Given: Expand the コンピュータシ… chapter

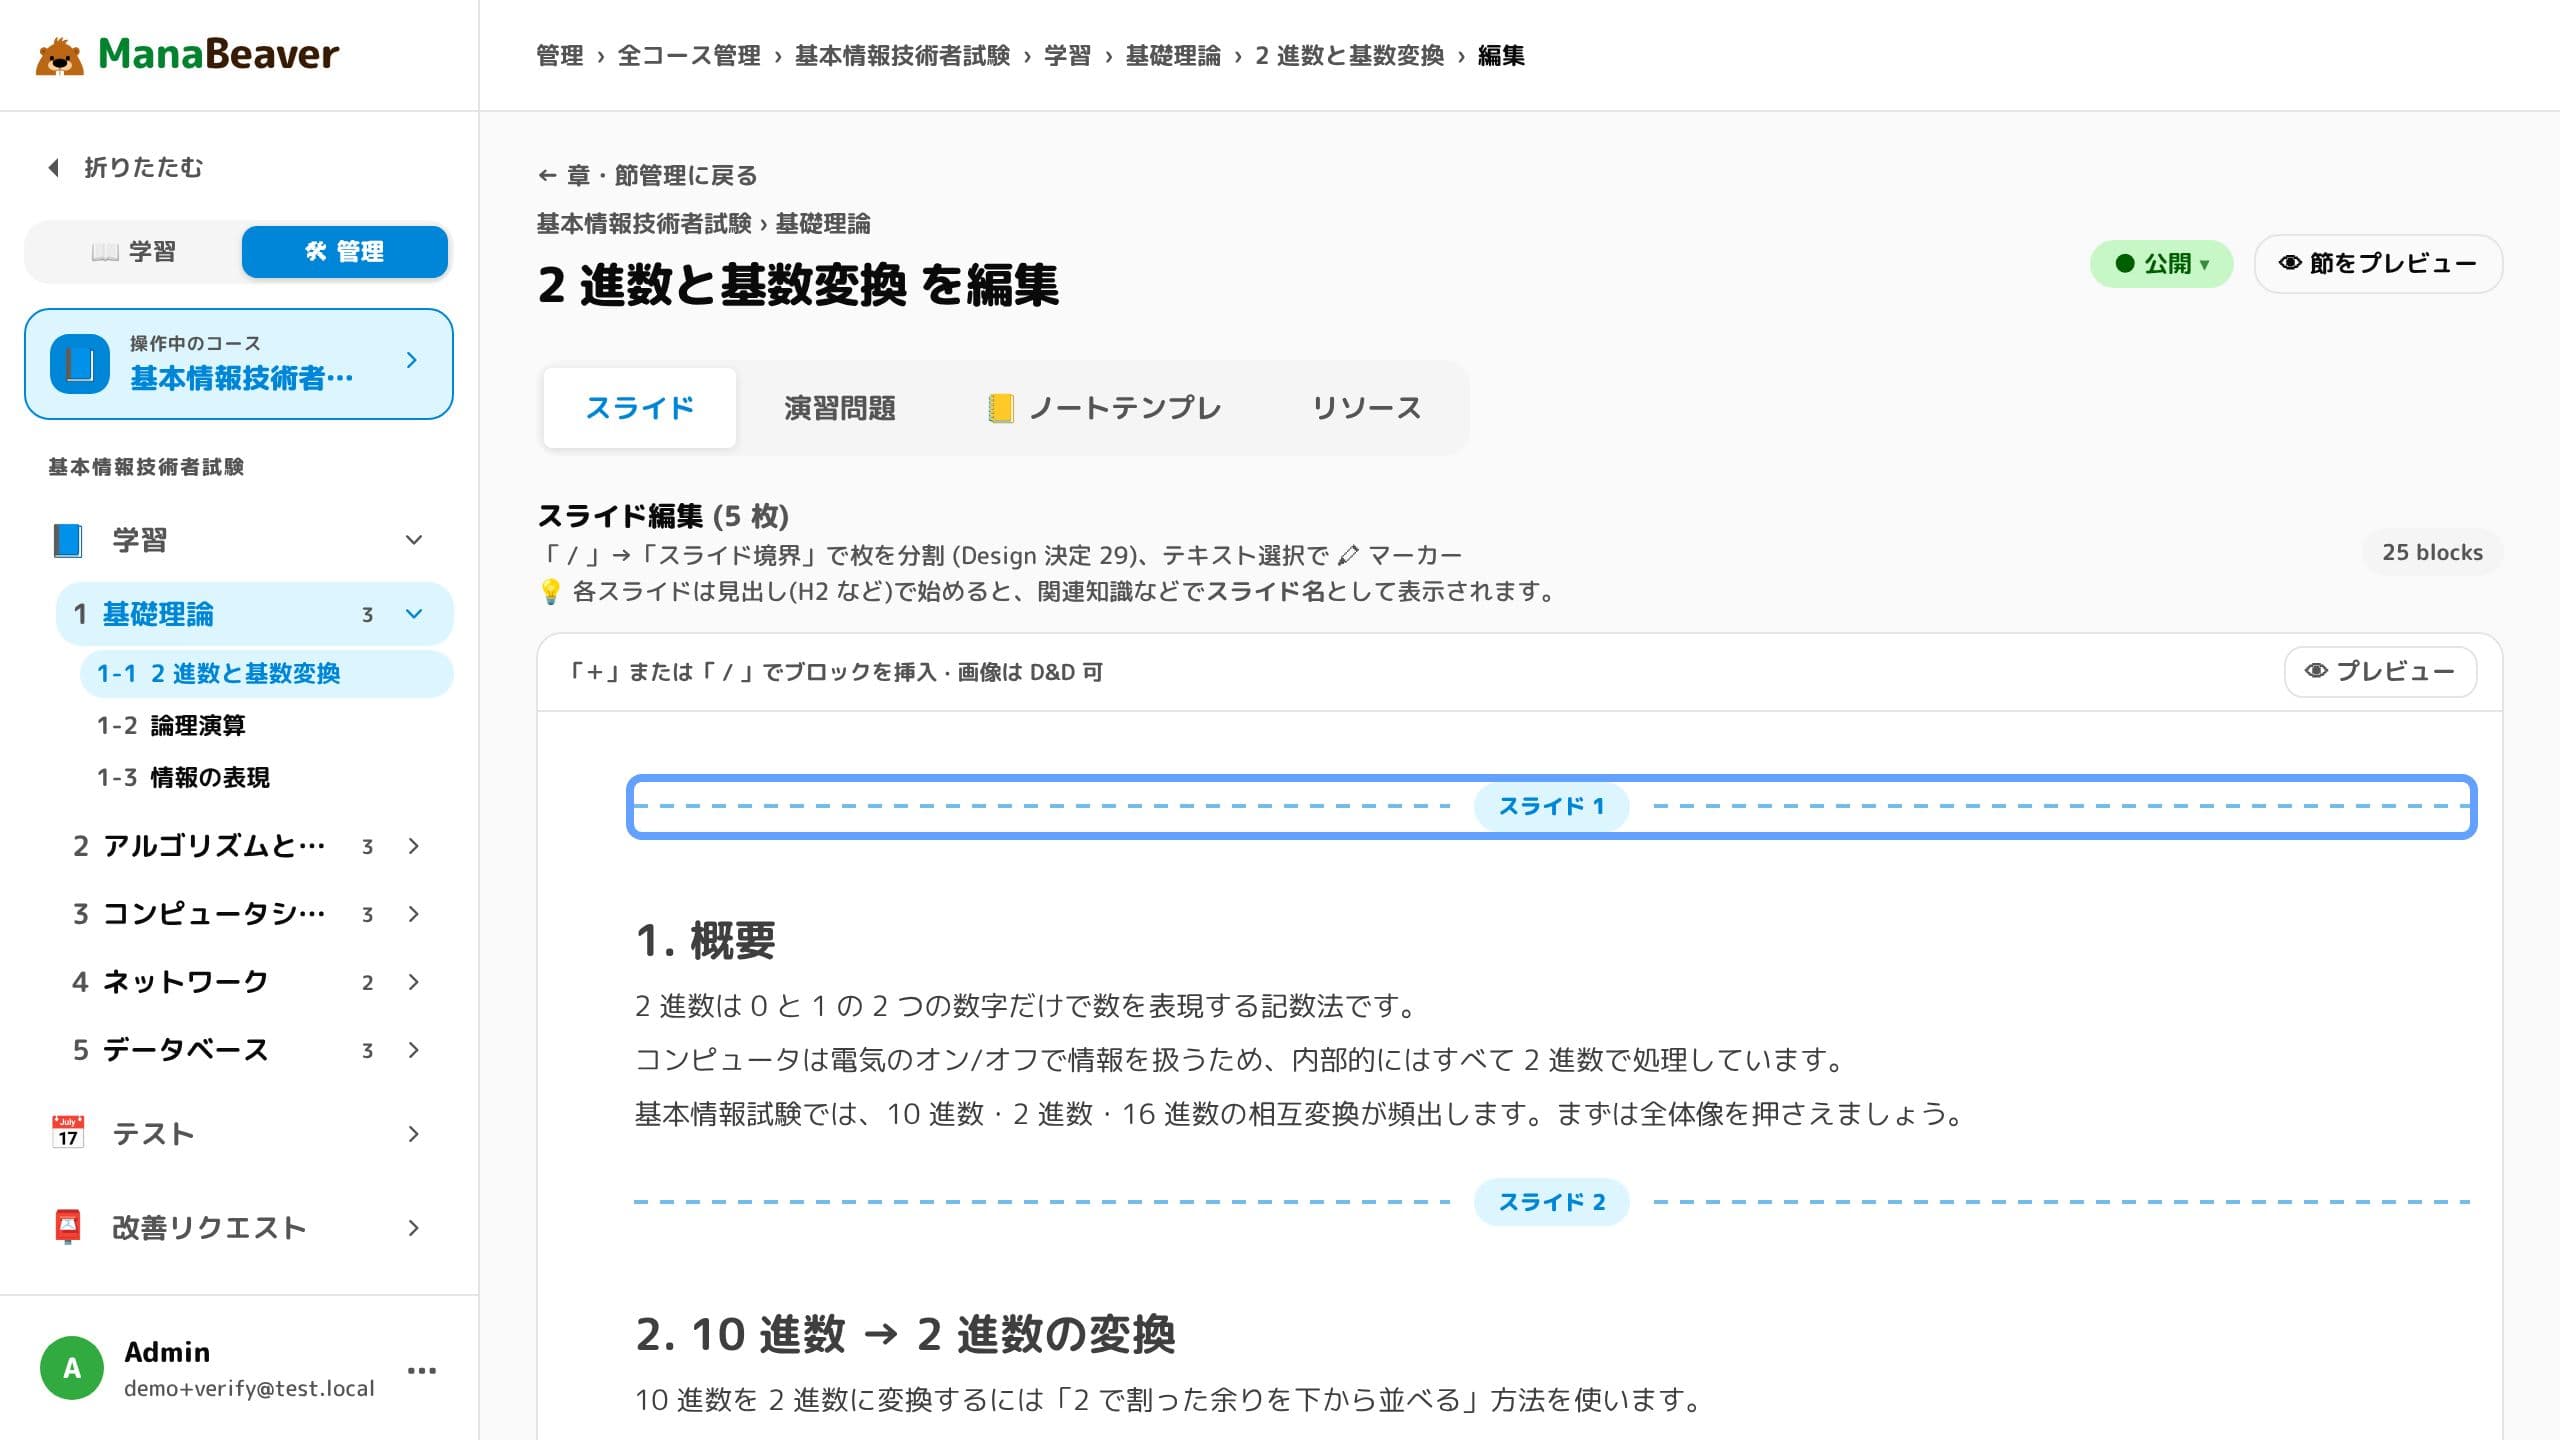Looking at the screenshot, I should pos(413,914).
